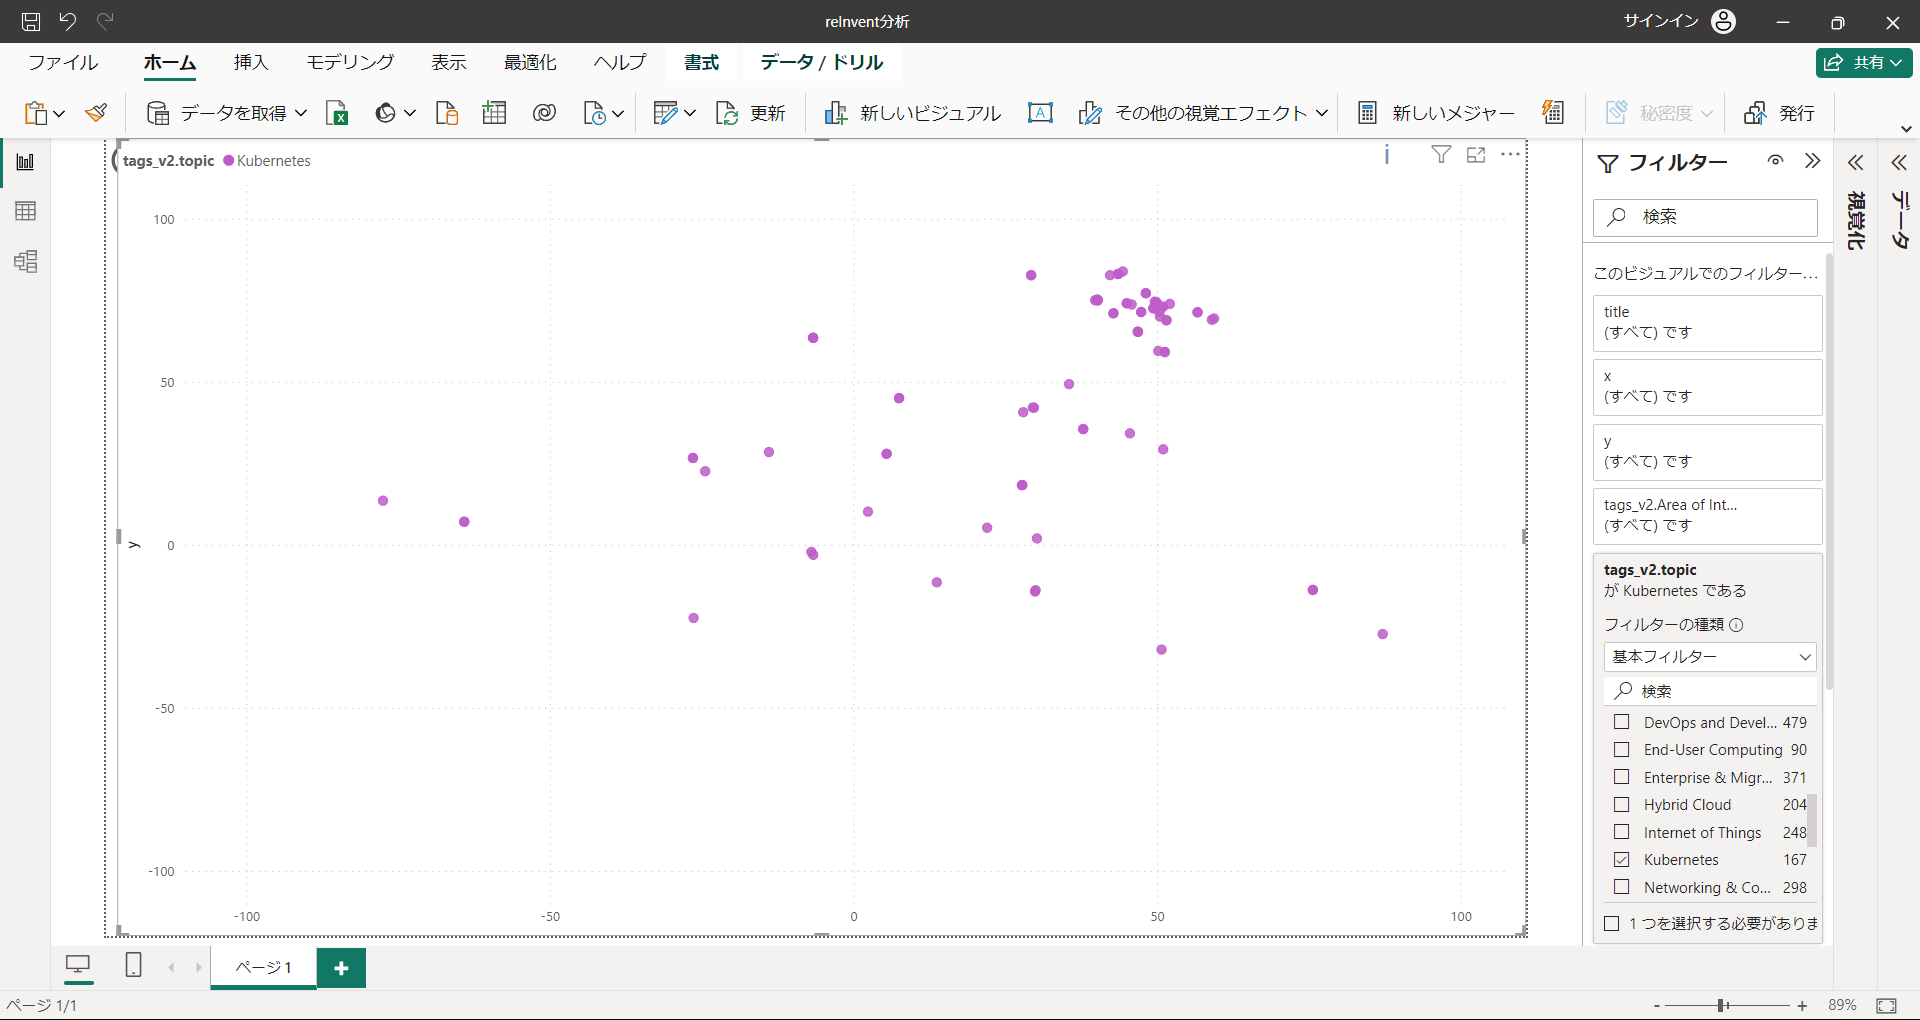
Task: Enable the require single selection checkbox
Action: pos(1612,924)
